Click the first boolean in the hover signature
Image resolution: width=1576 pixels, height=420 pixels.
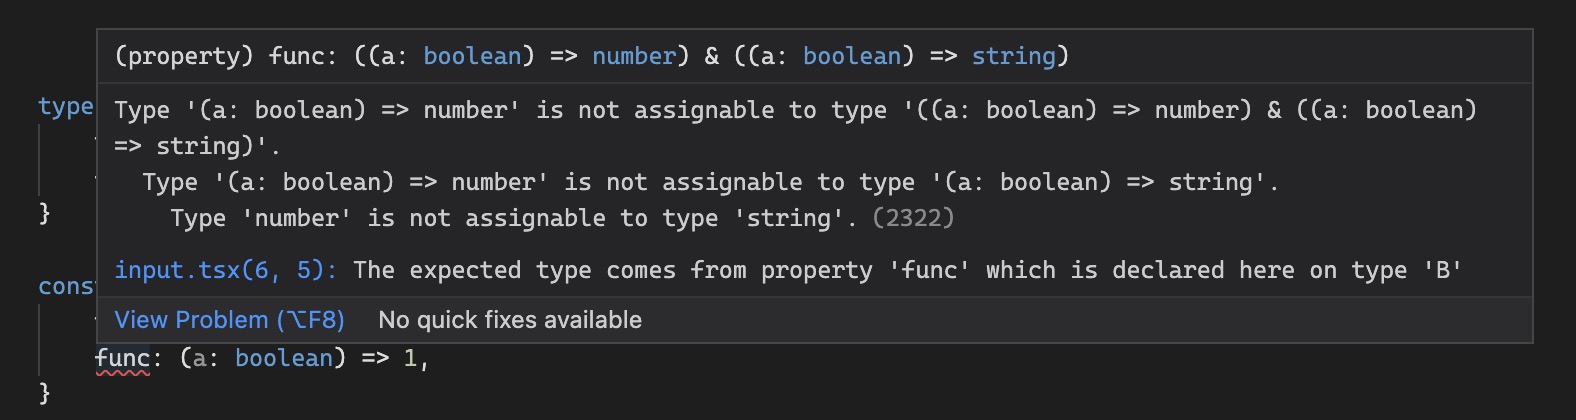point(472,56)
